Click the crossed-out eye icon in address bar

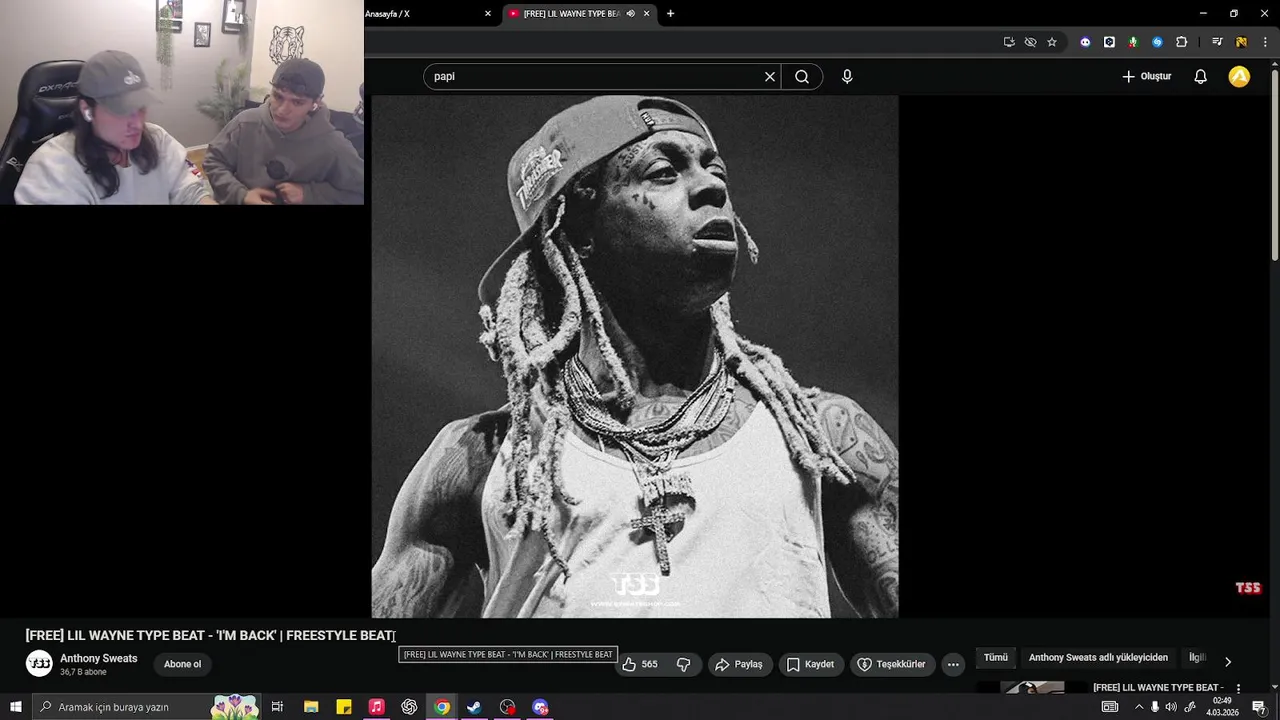pos(1030,42)
